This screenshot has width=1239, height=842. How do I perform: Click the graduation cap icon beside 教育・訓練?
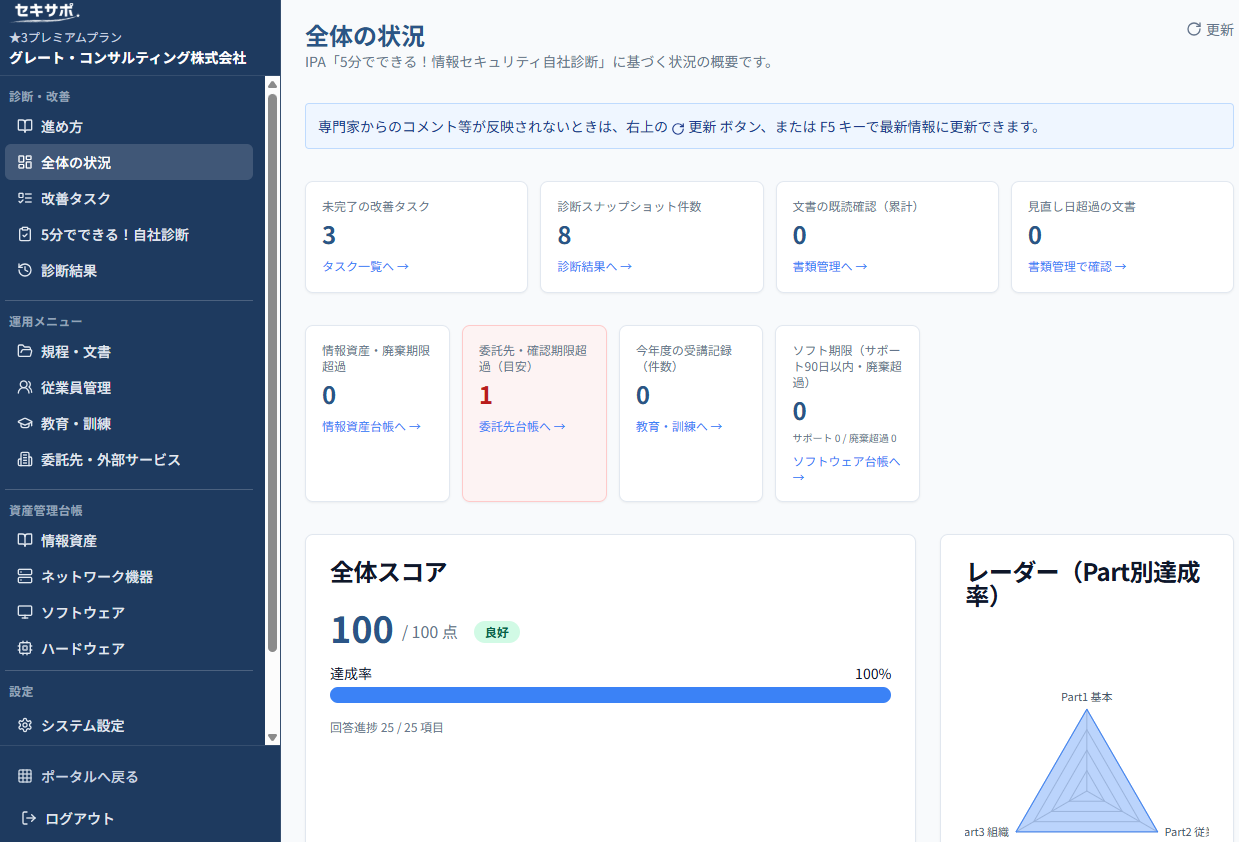pyautogui.click(x=25, y=424)
